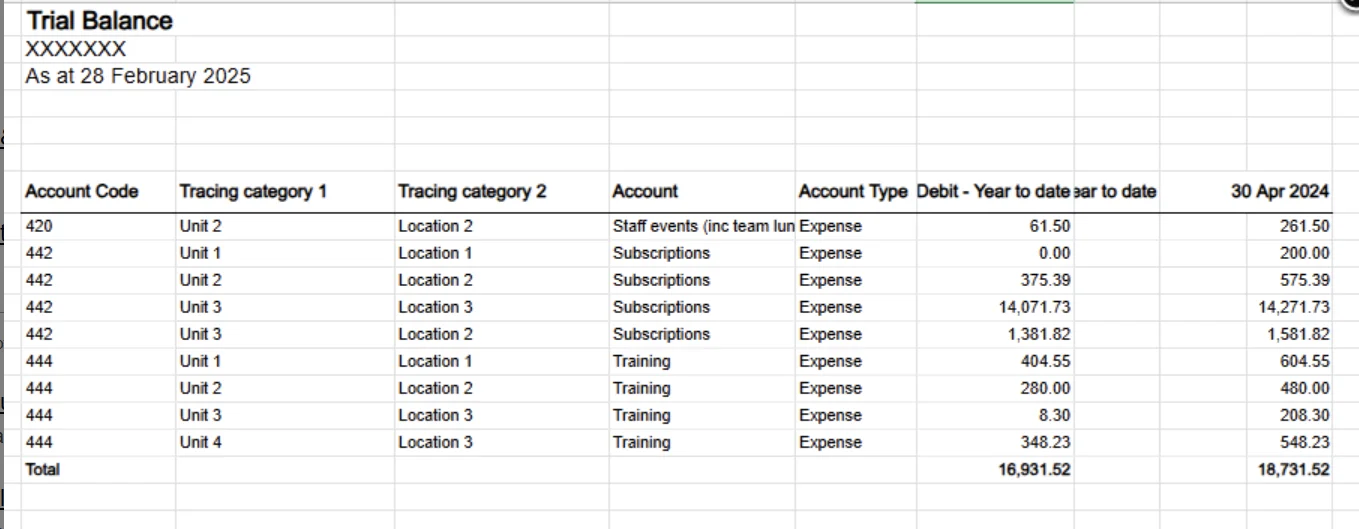Select the Staff events account cell
The width and height of the screenshot is (1359, 529).
pyautogui.click(x=703, y=227)
